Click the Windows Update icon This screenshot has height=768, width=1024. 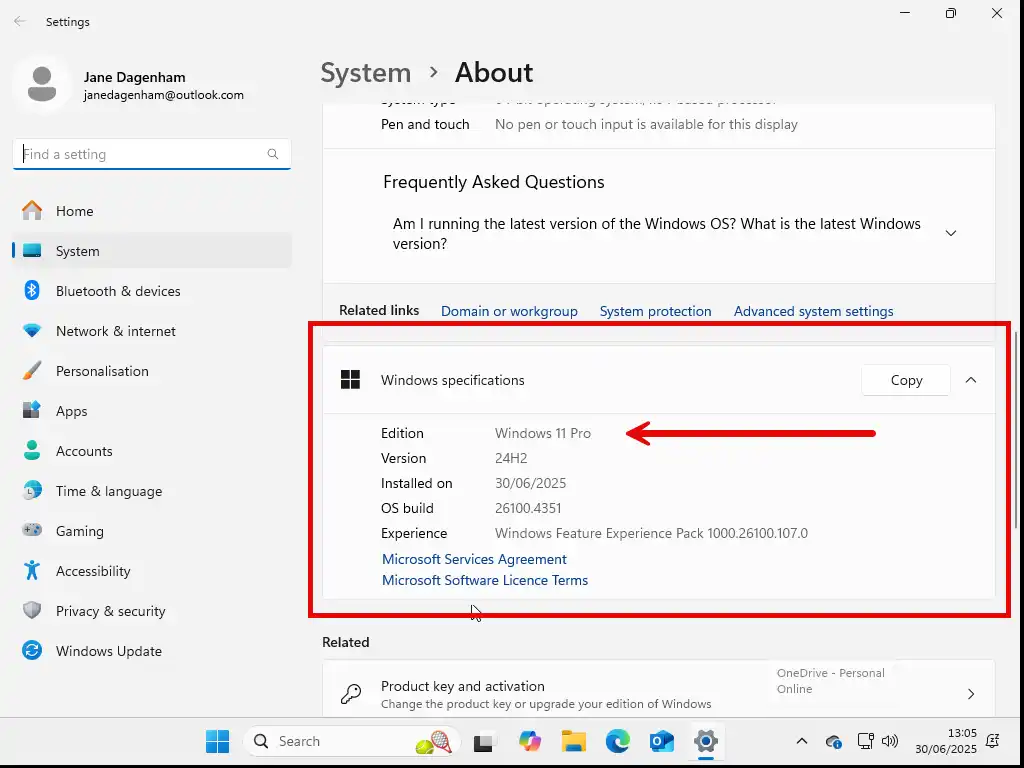pyautogui.click(x=32, y=651)
